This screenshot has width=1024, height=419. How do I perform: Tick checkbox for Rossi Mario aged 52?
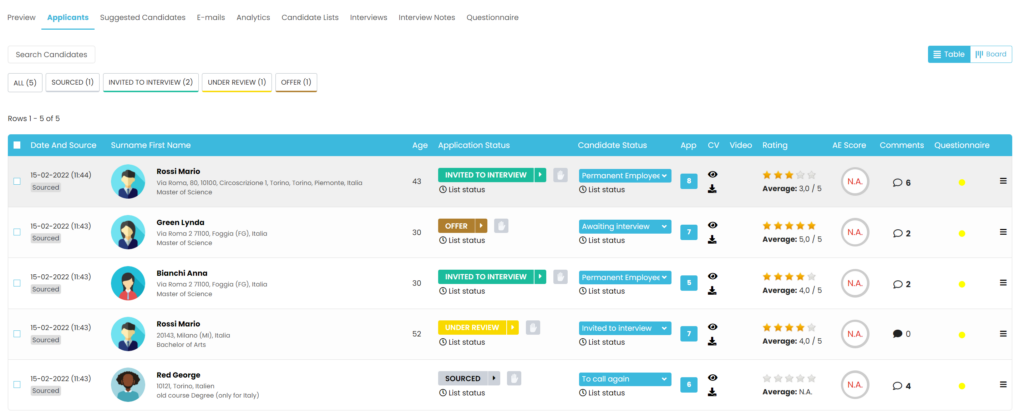17,334
